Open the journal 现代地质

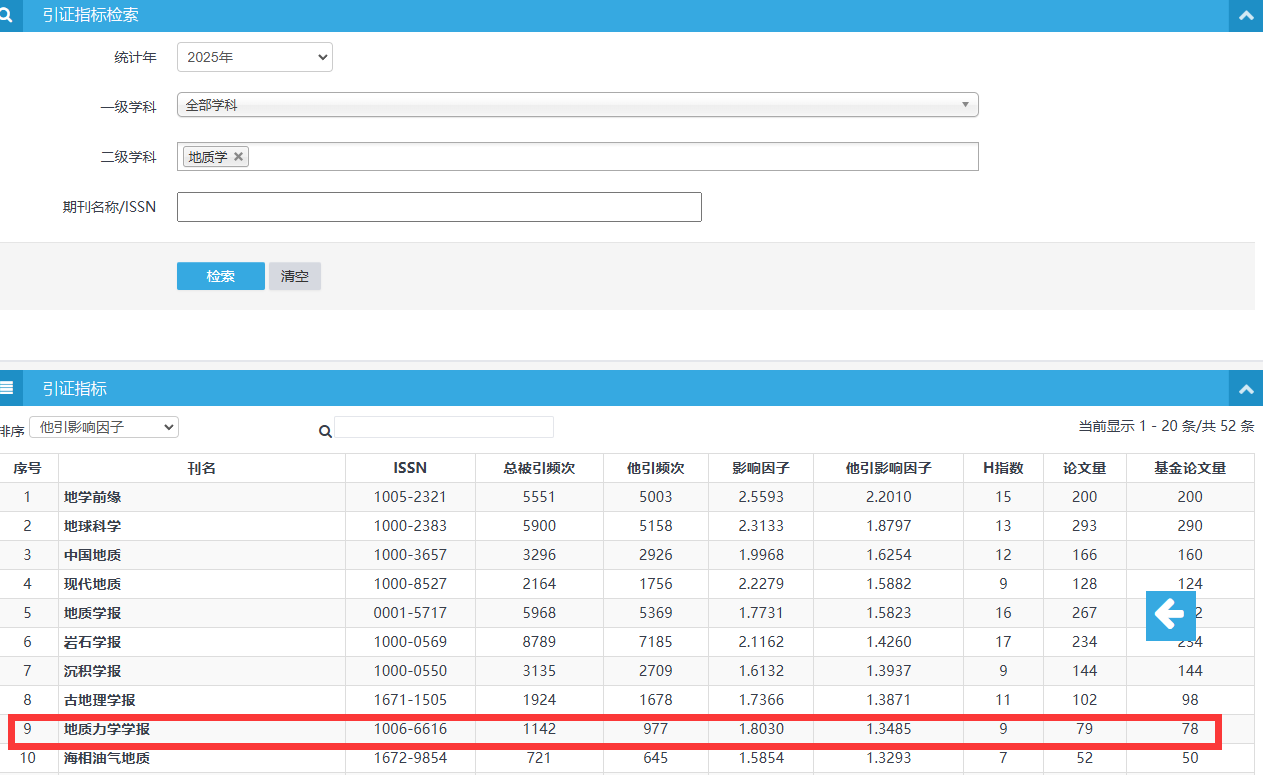point(92,584)
